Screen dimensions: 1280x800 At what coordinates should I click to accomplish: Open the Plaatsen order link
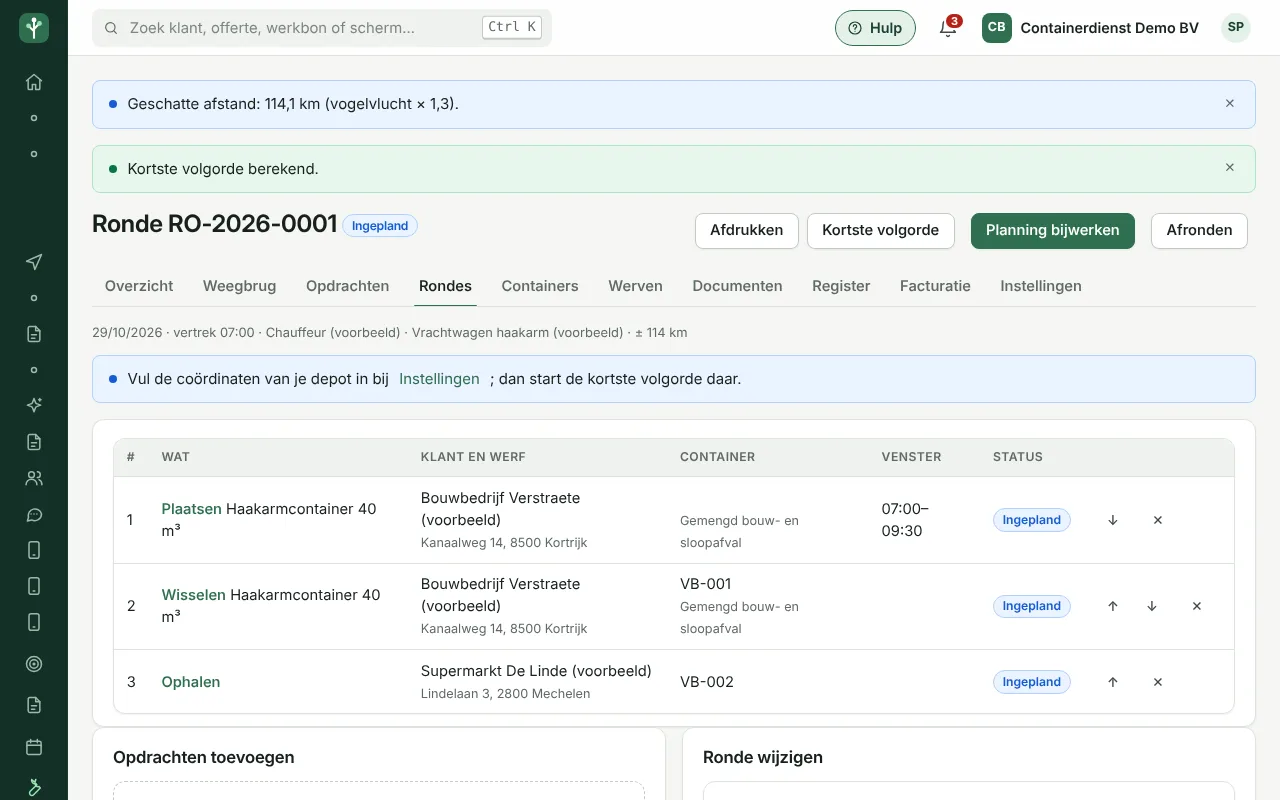(192, 509)
